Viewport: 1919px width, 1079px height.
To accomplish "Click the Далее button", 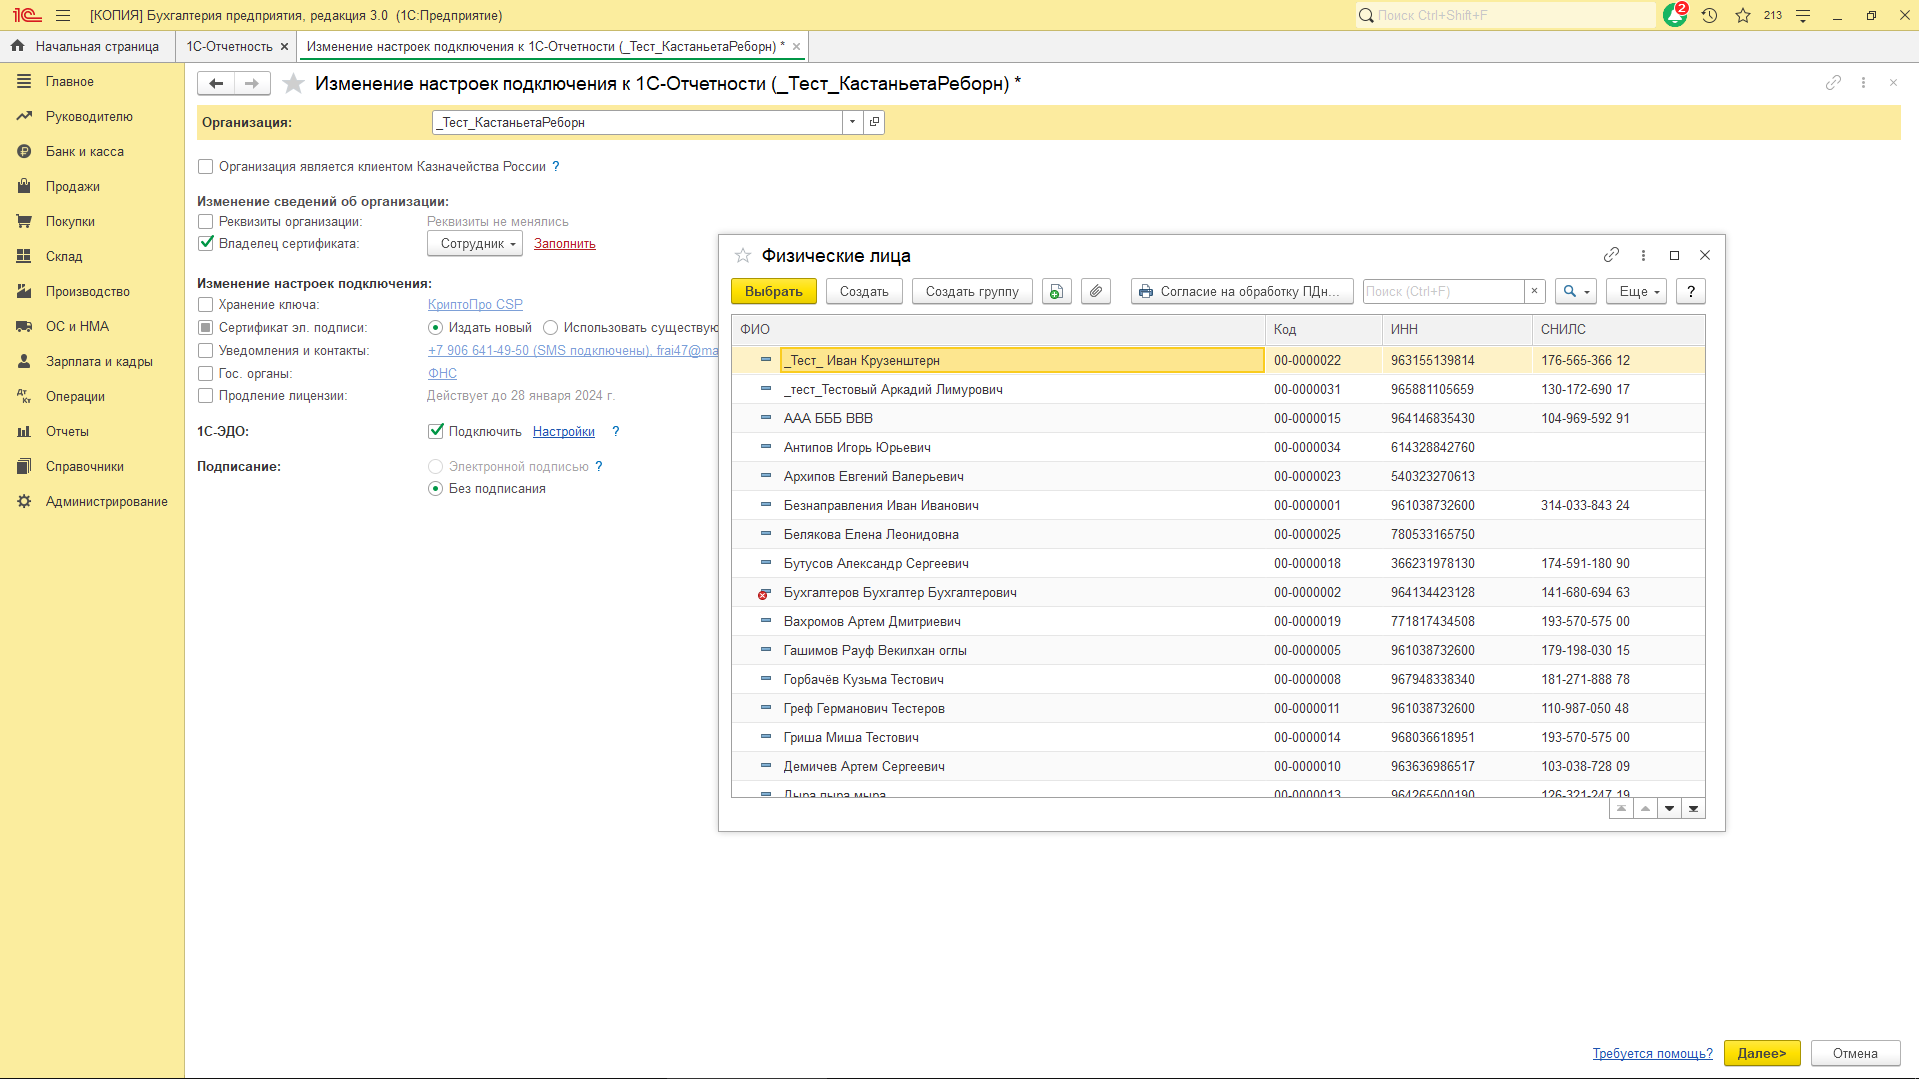I will tap(1762, 1053).
